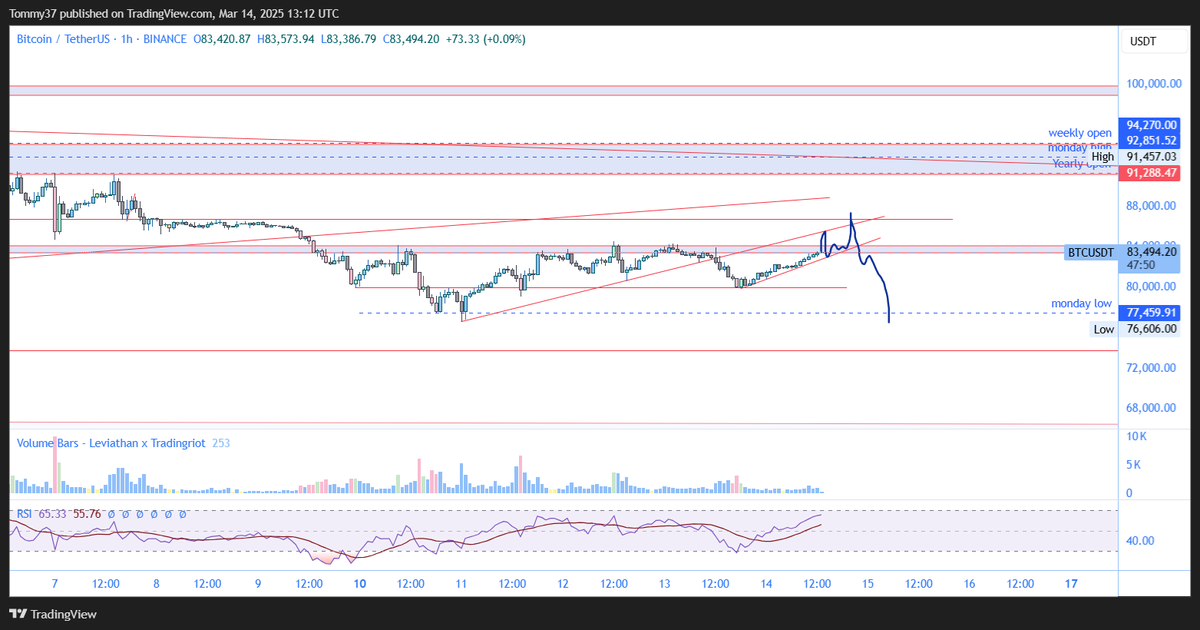Select the 92,851.52 blue price tag
The height and width of the screenshot is (630, 1200).
click(1150, 141)
